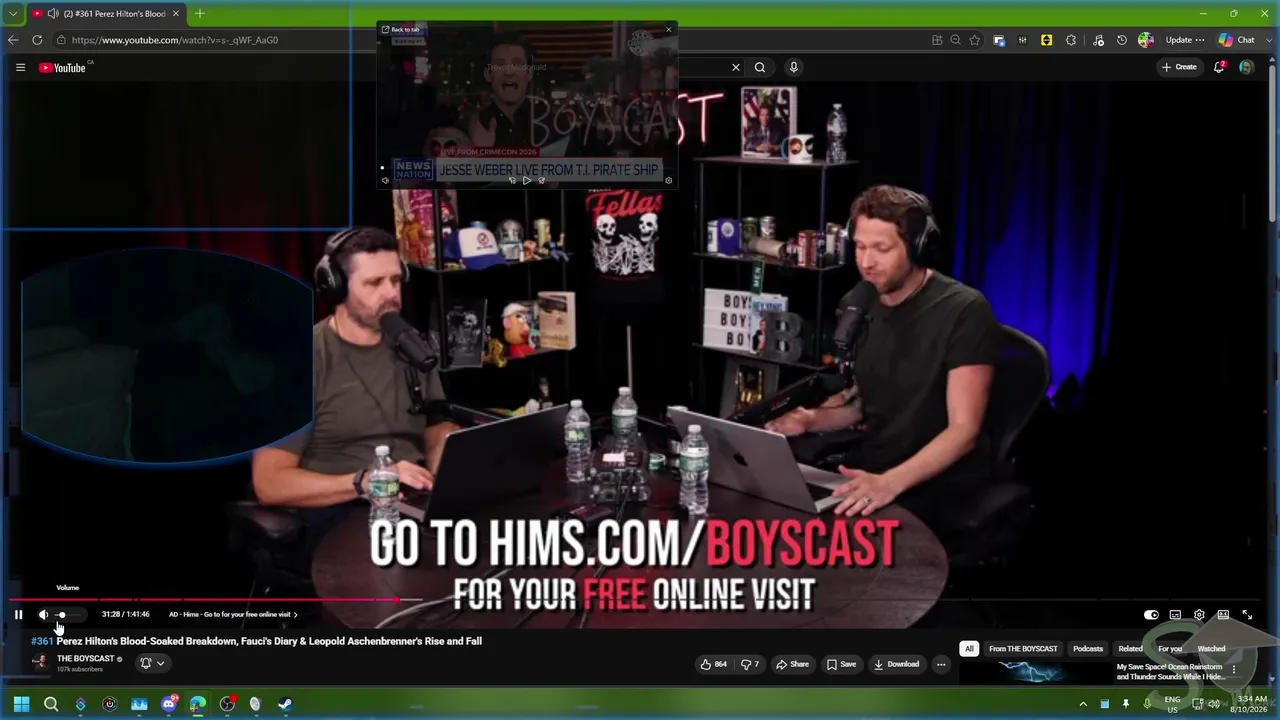Open the Ocean Rainstorm video thumbnail
This screenshot has height=720, width=1280.
[1034, 673]
